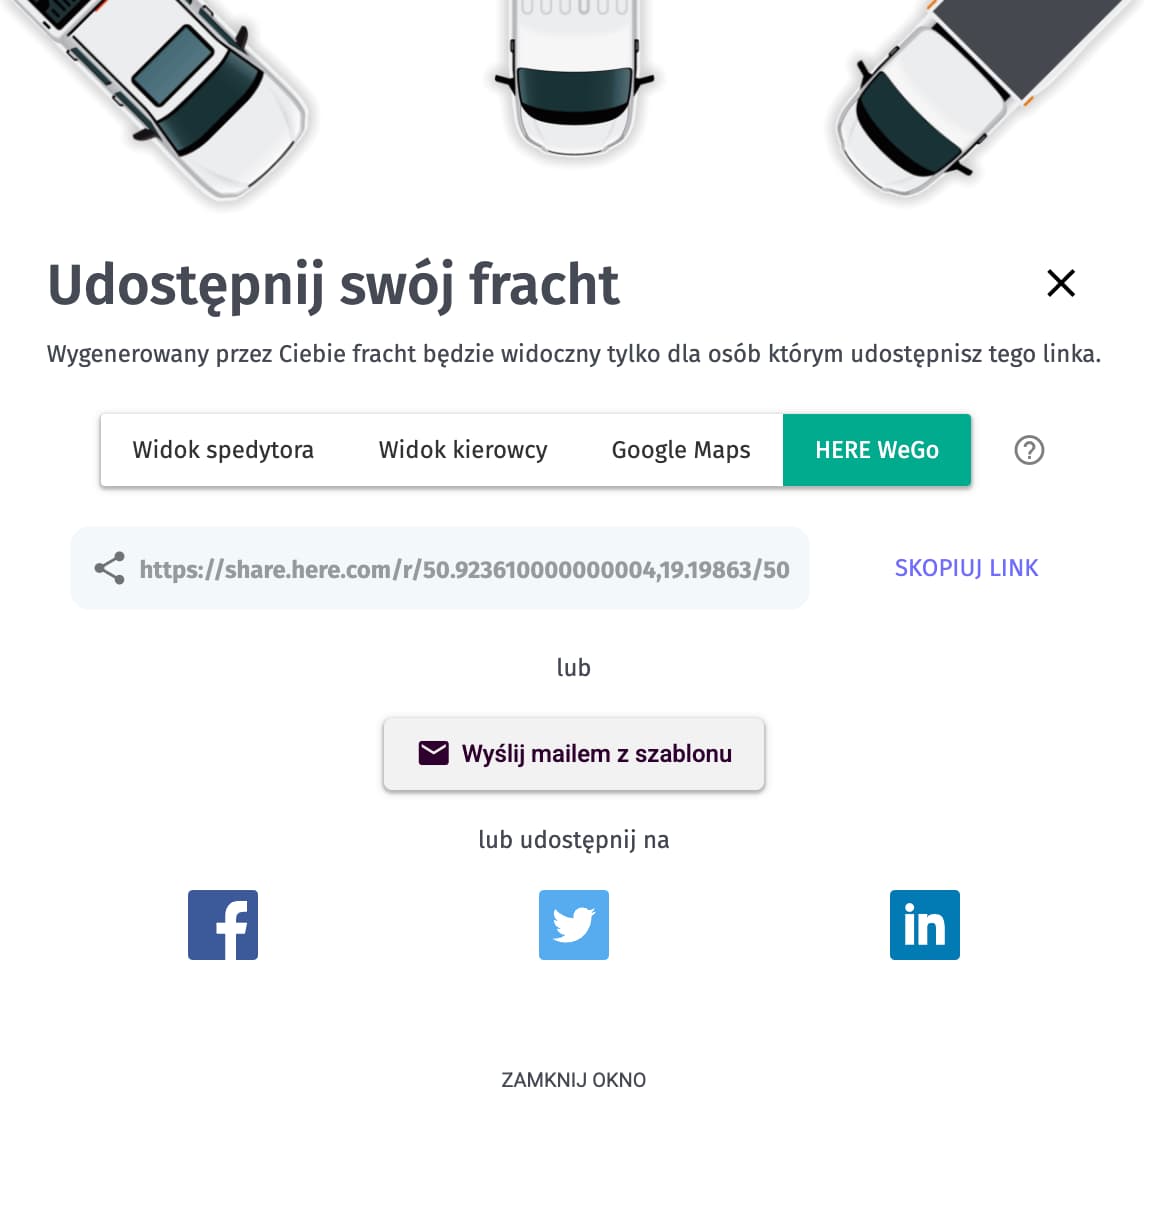Open help question mark icon
The width and height of the screenshot is (1150, 1214).
tap(1029, 450)
